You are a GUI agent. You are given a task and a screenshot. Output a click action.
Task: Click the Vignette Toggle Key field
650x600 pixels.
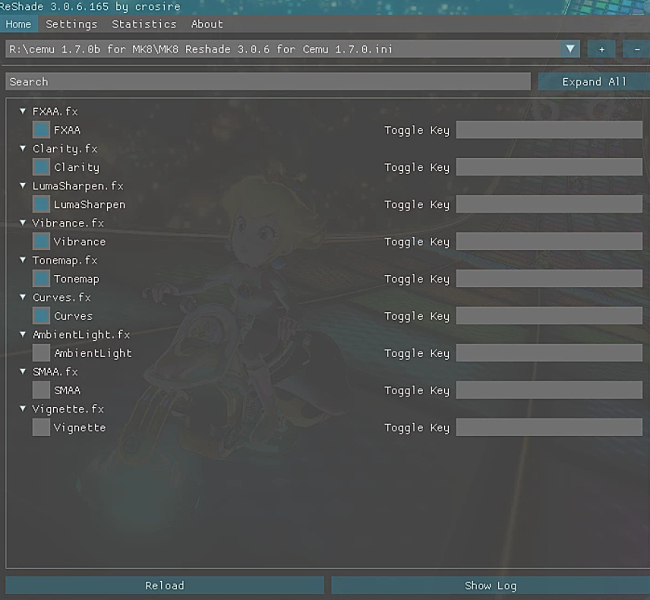549,427
